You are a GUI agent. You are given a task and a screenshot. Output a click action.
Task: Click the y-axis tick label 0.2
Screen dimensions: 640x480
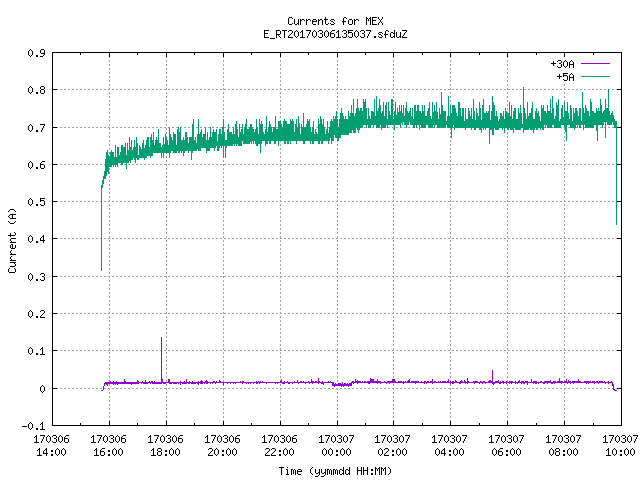point(36,314)
